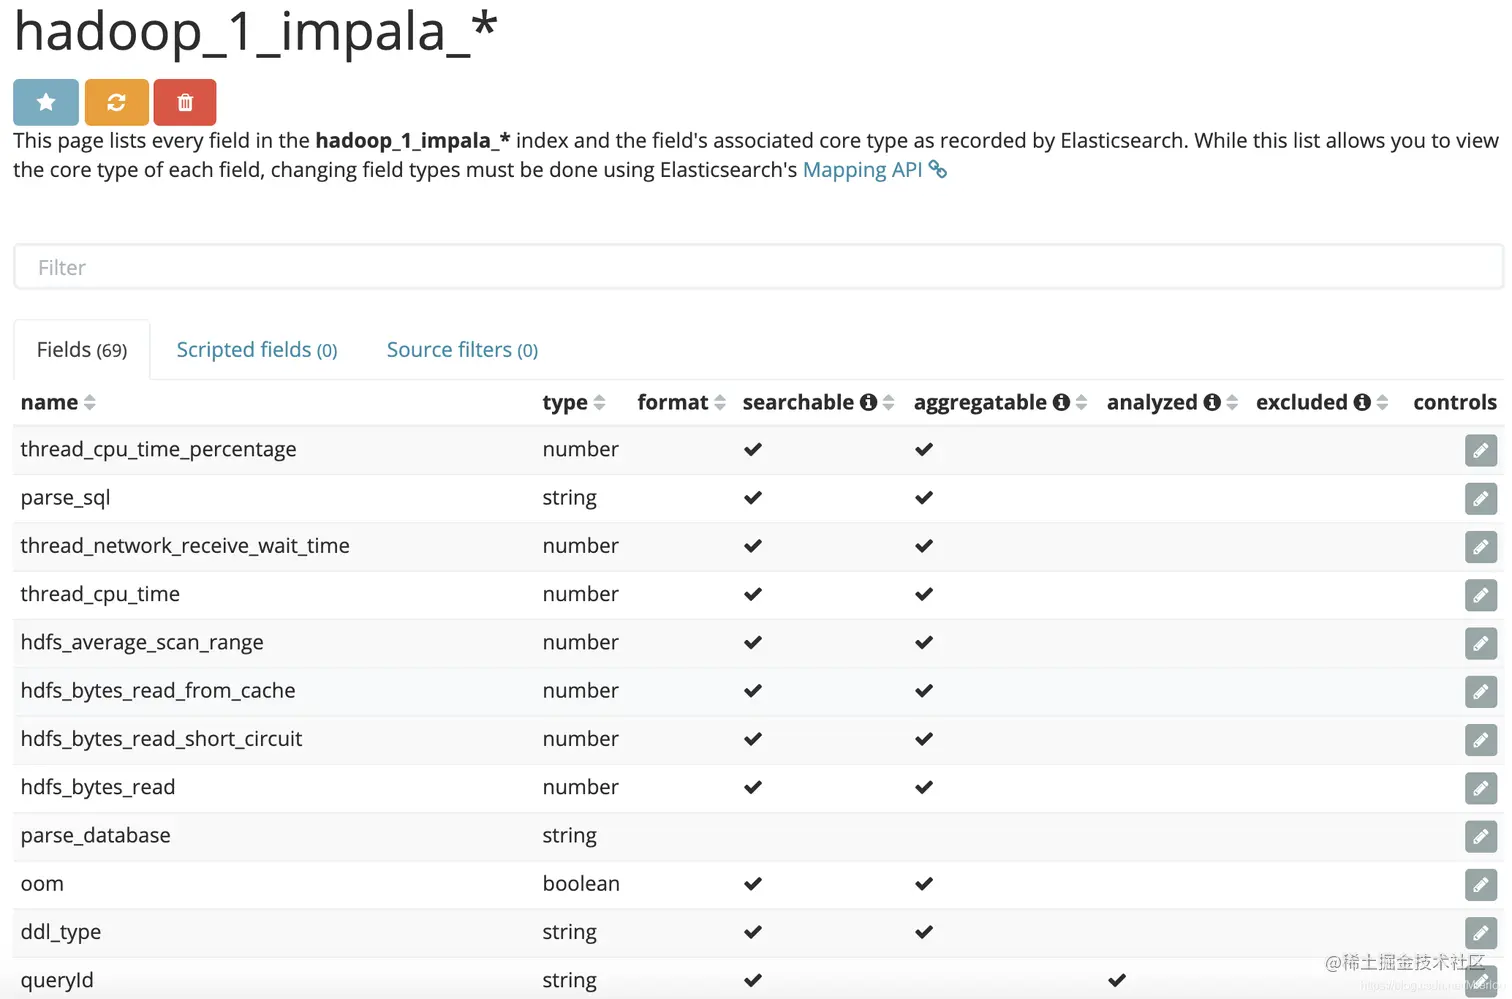
Task: Click info icon next to aggregatable header
Action: 1061,402
